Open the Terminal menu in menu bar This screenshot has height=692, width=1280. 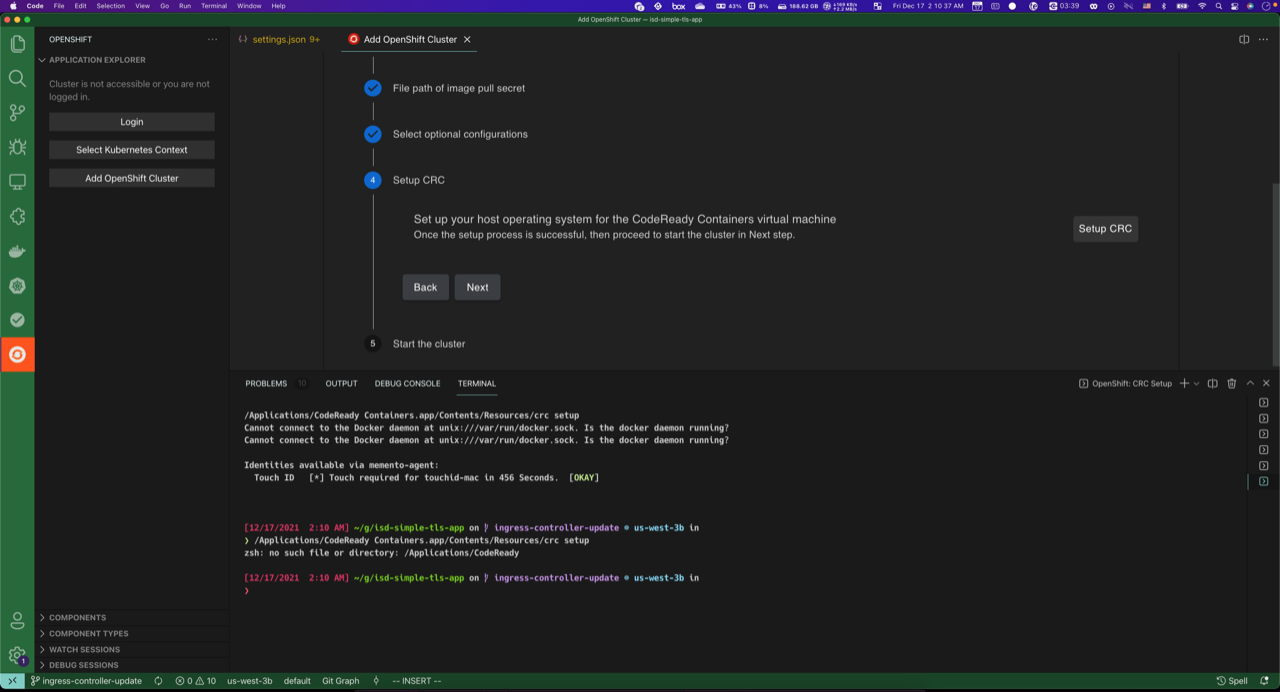[x=214, y=6]
